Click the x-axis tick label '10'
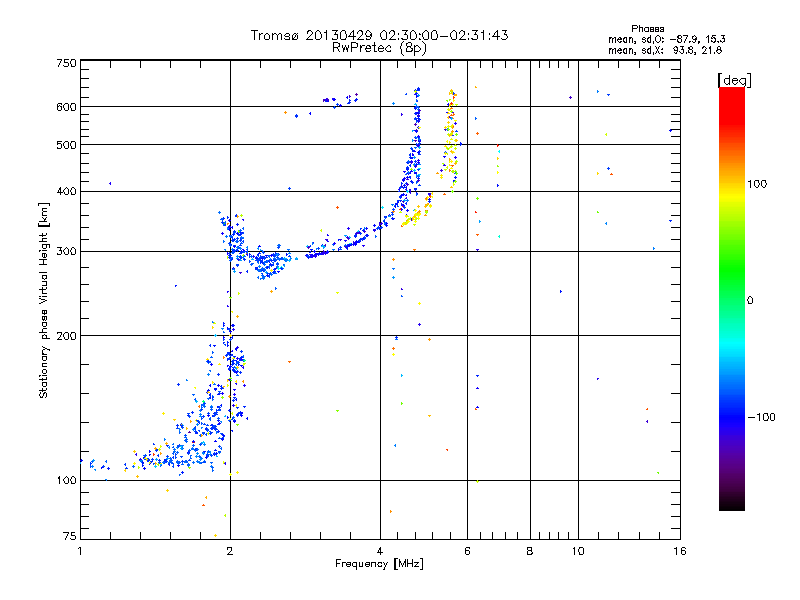The height and width of the screenshot is (600, 800). pyautogui.click(x=578, y=551)
